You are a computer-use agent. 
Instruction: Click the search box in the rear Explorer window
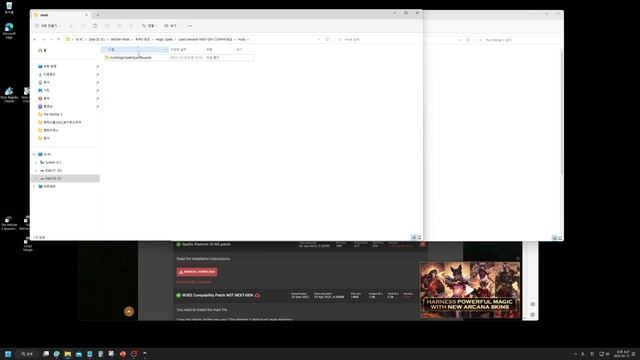click(x=518, y=40)
